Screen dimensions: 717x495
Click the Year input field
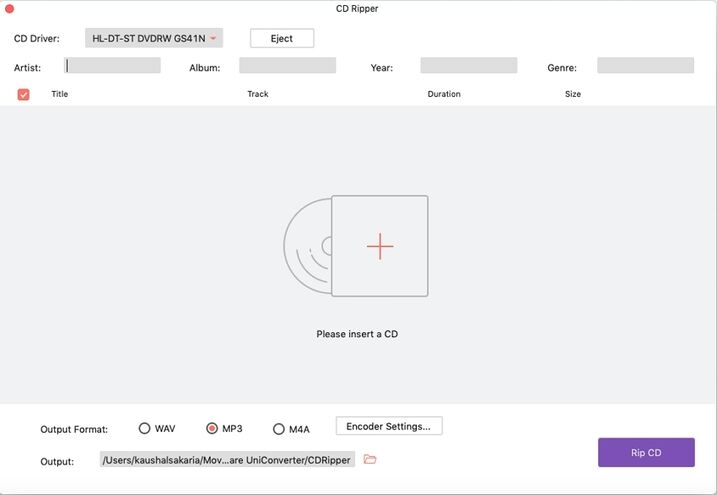(x=469, y=65)
